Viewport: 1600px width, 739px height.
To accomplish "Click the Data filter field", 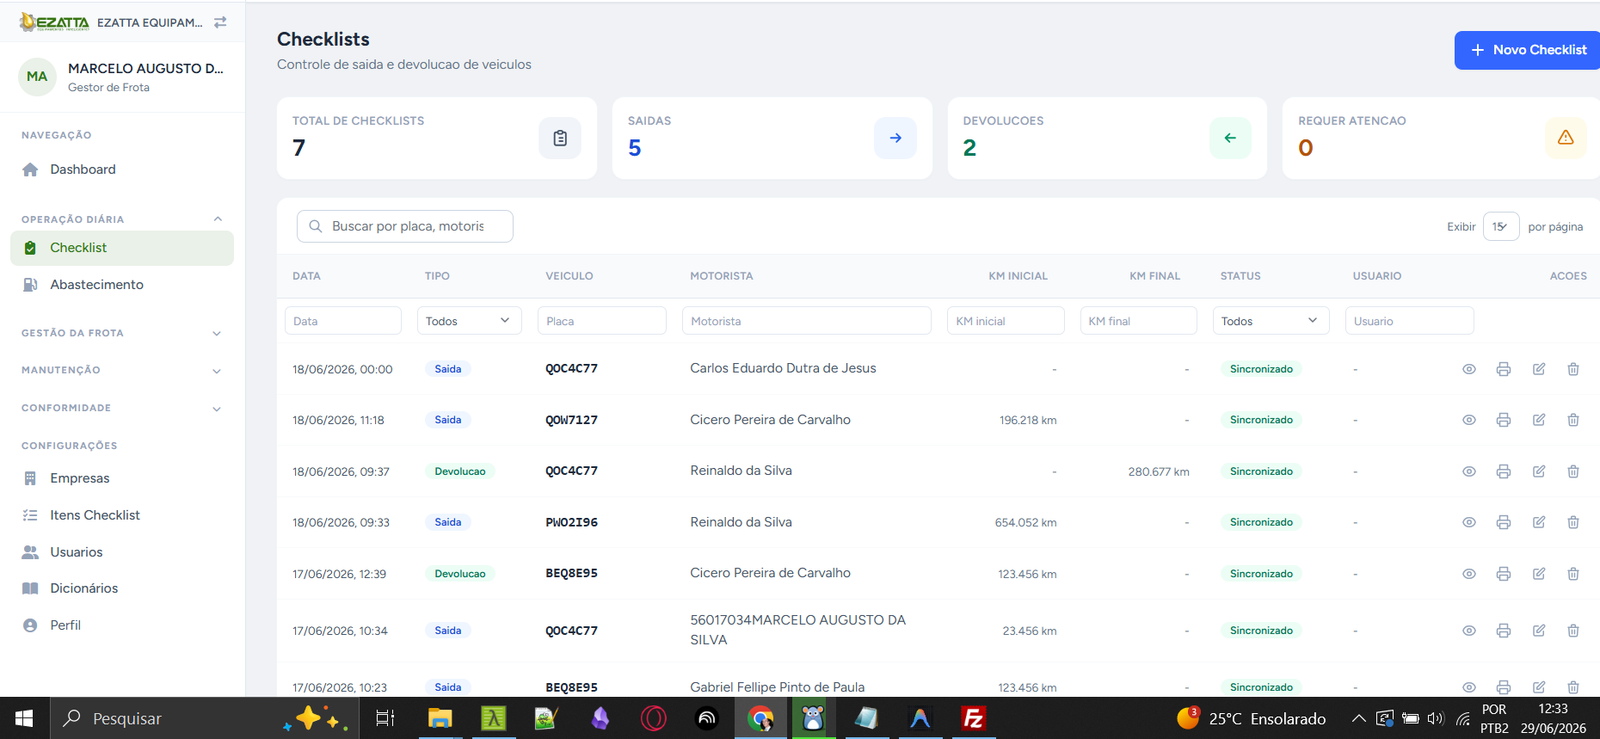I will click(343, 321).
